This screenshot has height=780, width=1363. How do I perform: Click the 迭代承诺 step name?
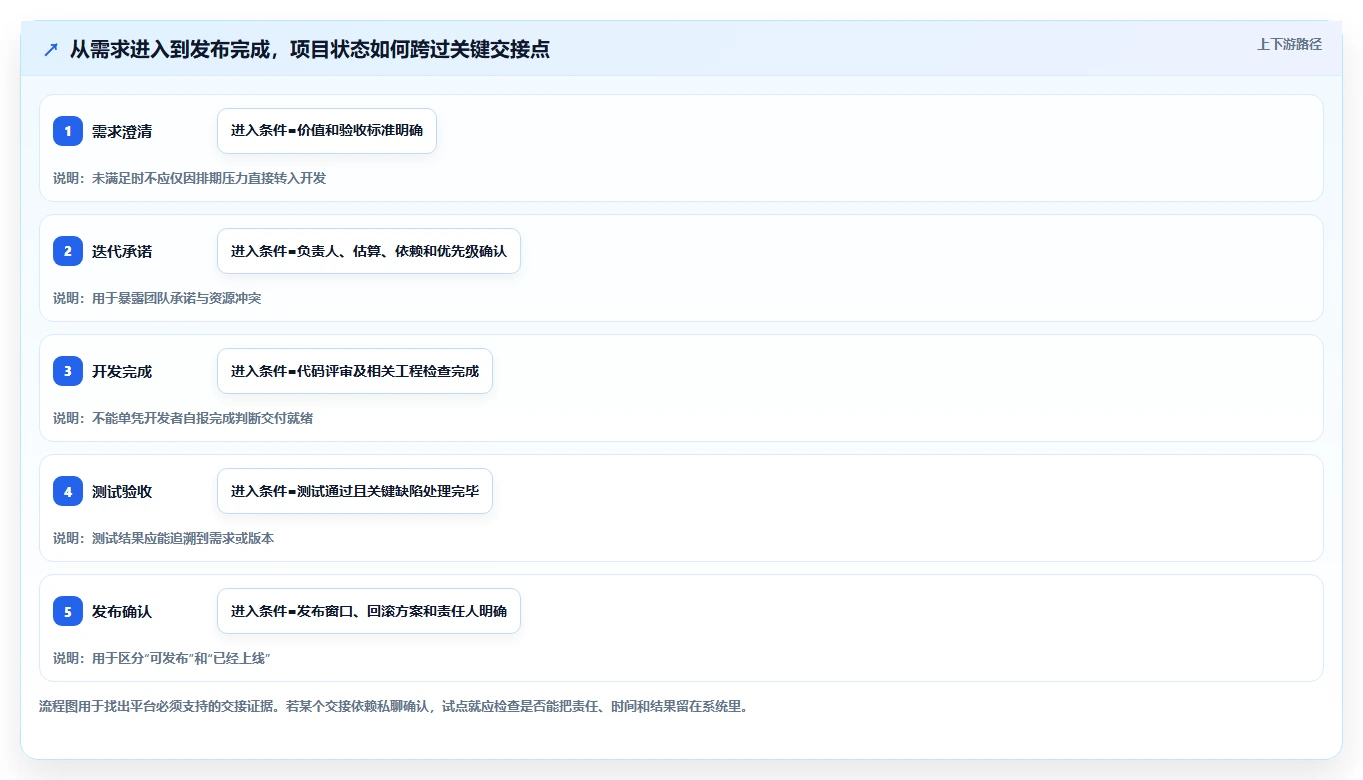(x=122, y=251)
